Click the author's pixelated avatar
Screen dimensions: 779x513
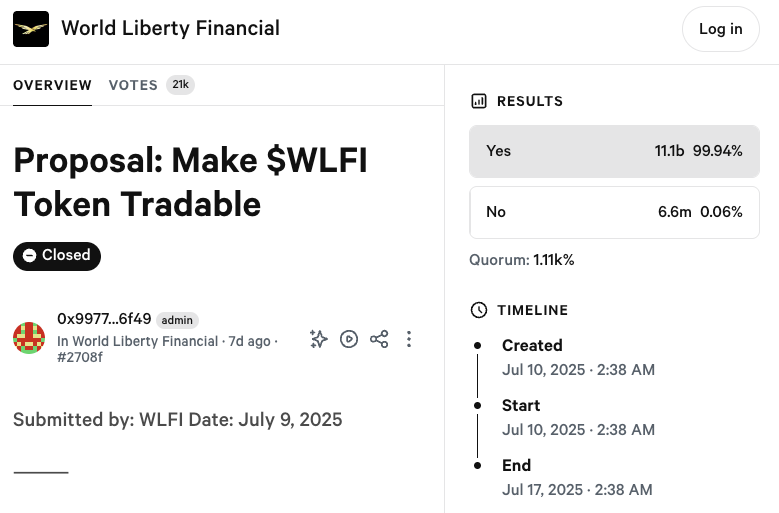coord(29,338)
